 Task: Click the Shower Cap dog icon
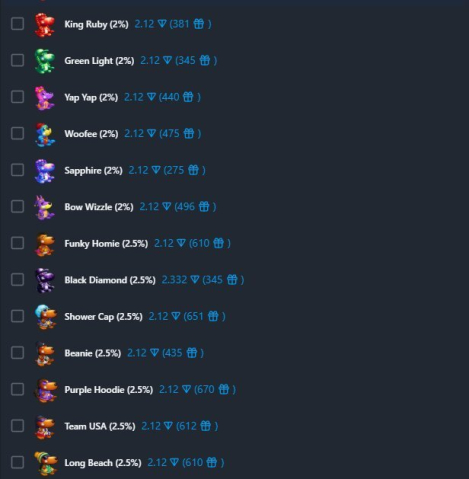click(x=45, y=316)
